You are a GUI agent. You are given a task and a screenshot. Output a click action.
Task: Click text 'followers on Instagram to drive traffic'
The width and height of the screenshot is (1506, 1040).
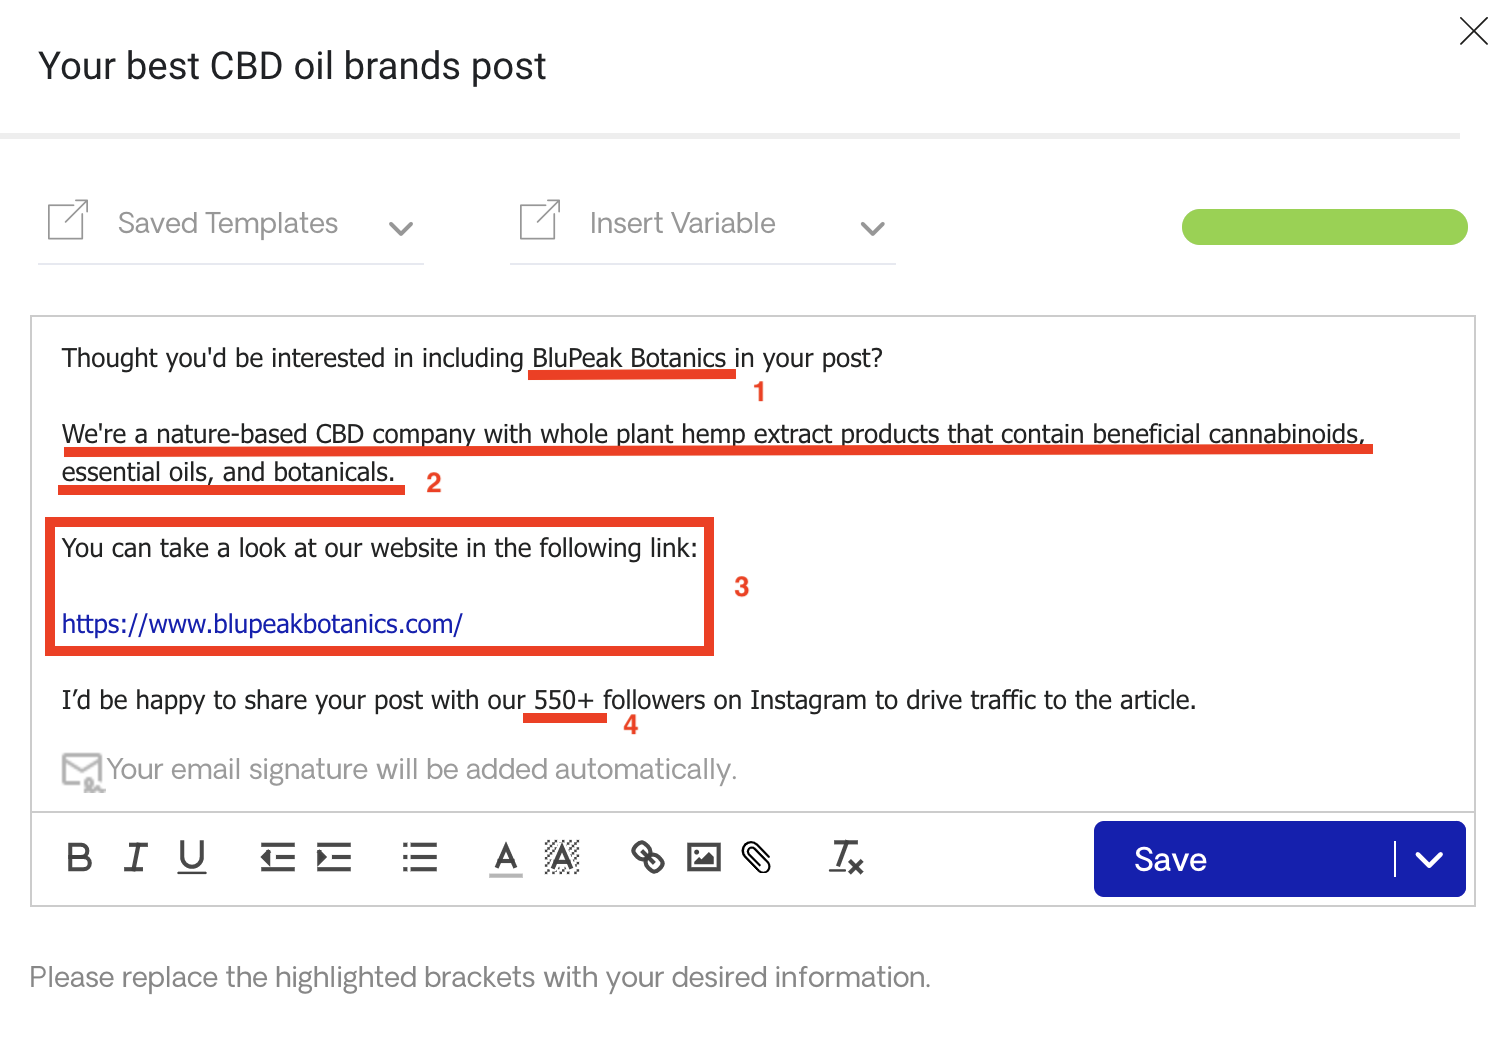[x=819, y=700]
